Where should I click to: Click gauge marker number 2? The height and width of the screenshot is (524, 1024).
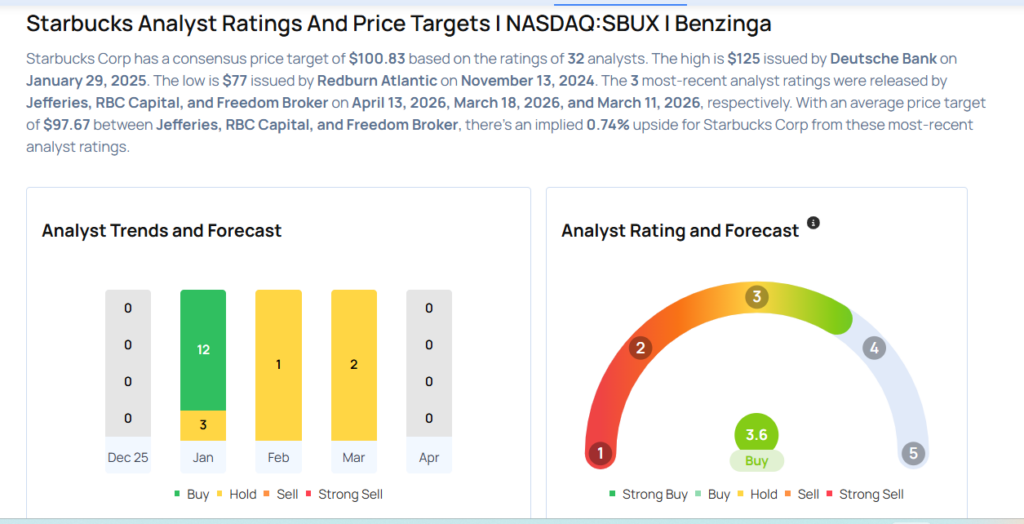pyautogui.click(x=640, y=348)
